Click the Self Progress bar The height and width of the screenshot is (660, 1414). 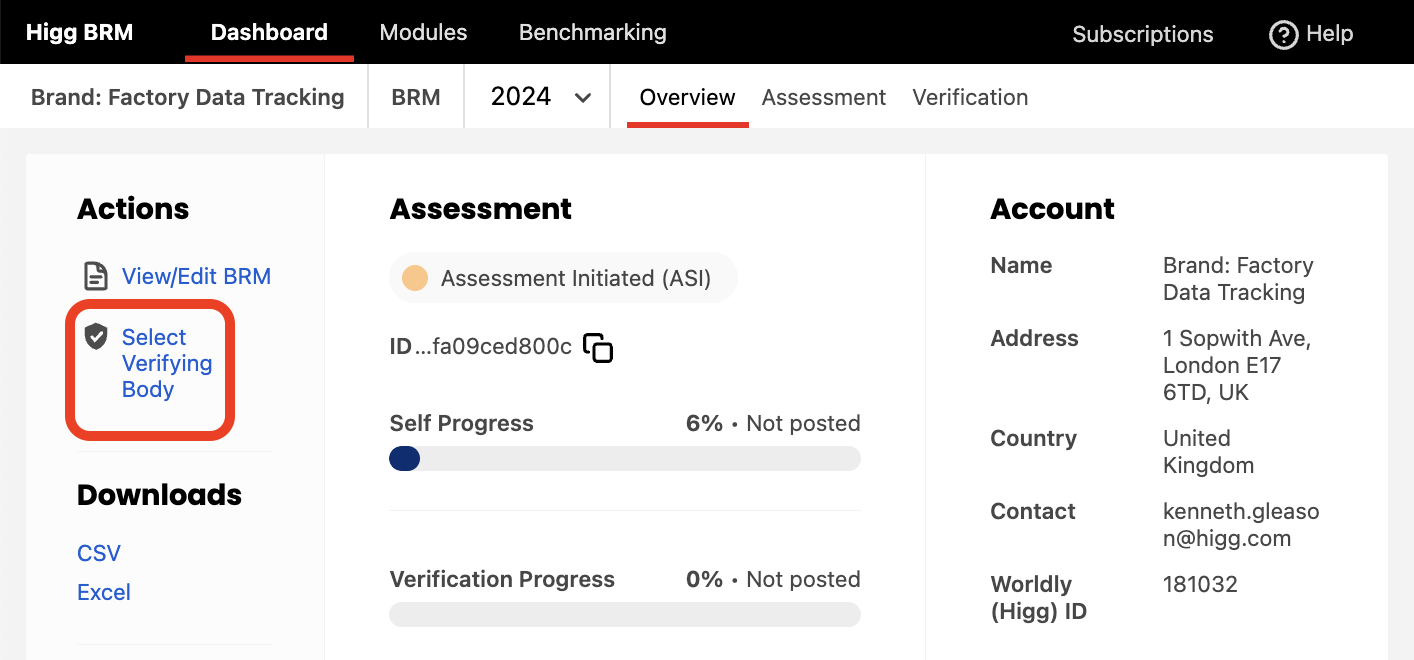625,458
